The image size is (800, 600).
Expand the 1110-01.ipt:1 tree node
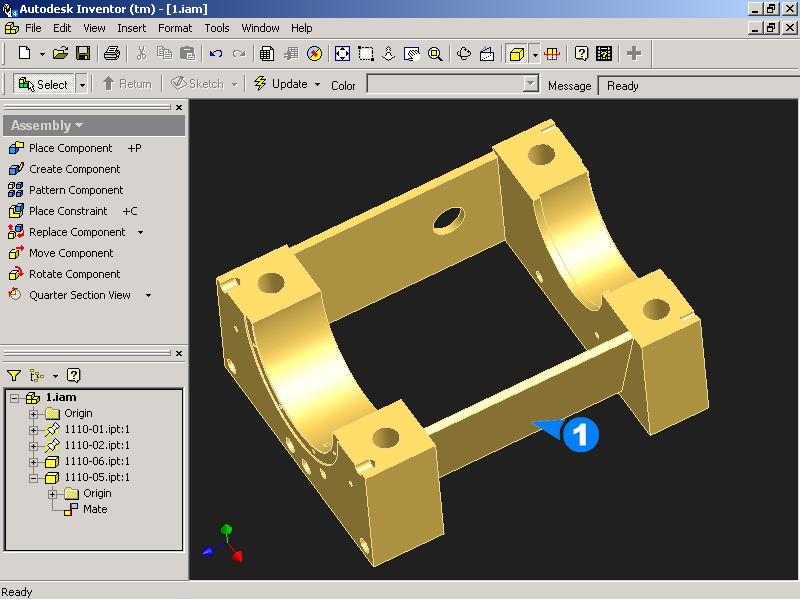(33, 430)
